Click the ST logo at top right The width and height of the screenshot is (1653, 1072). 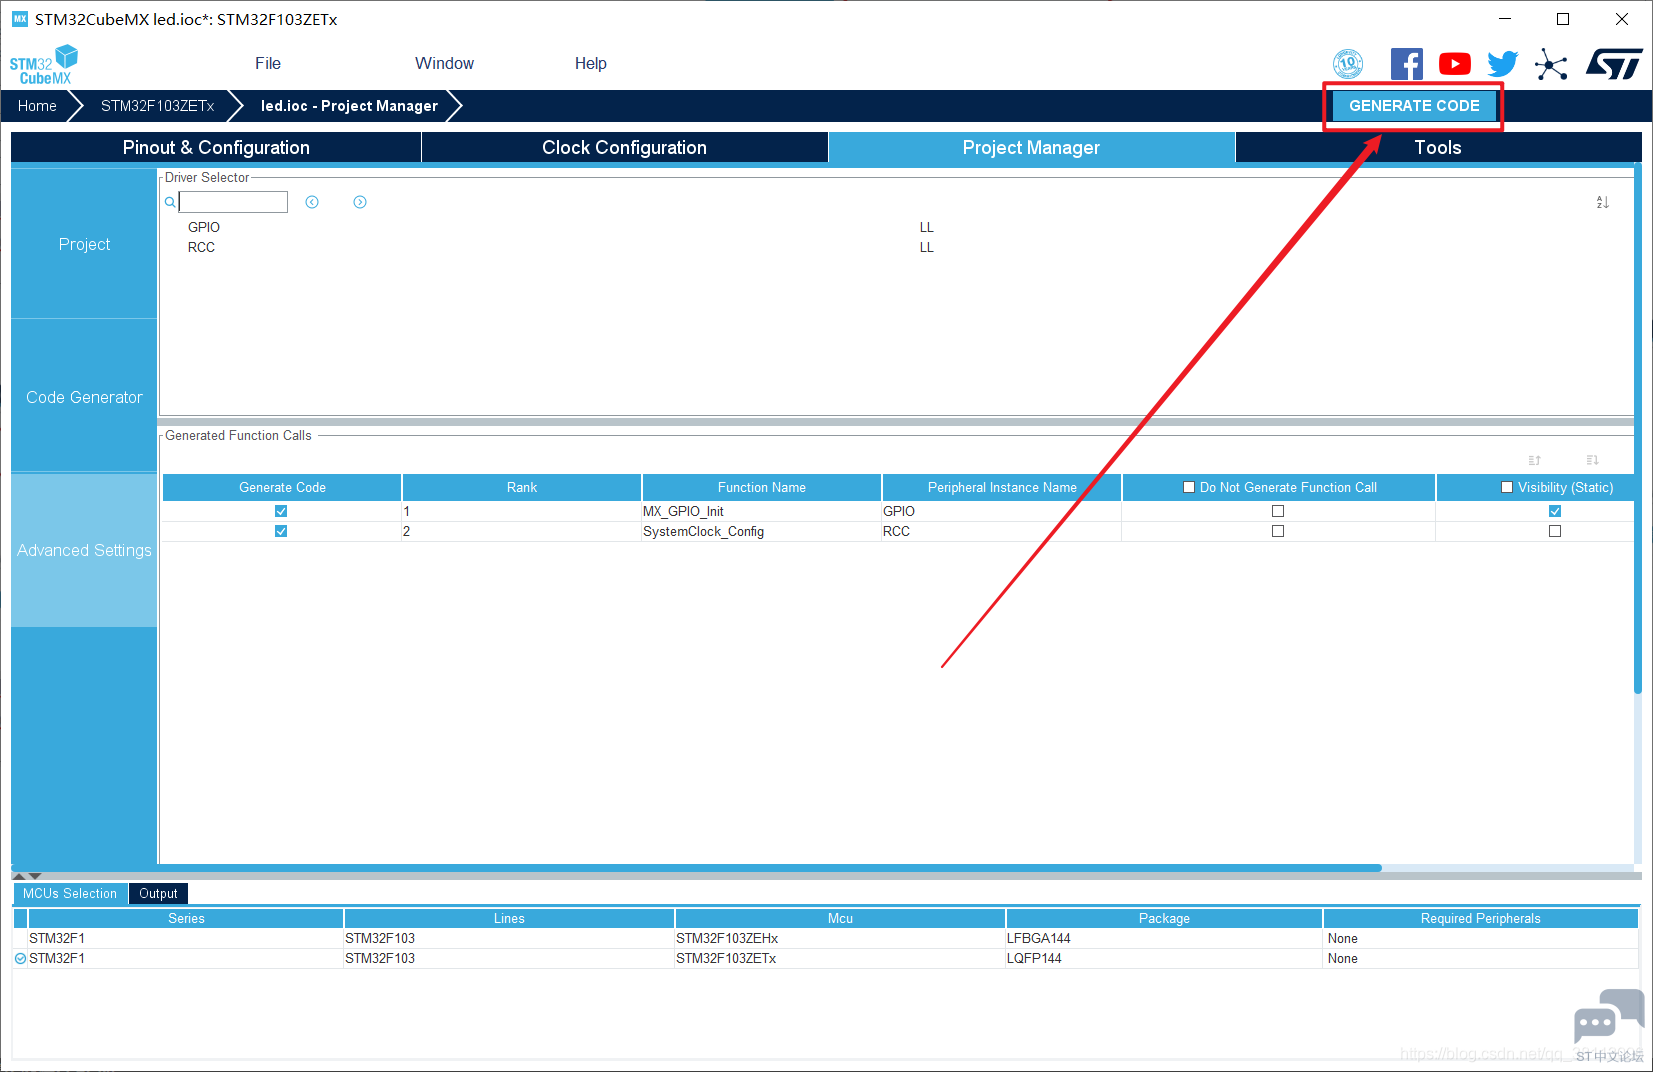[1614, 64]
